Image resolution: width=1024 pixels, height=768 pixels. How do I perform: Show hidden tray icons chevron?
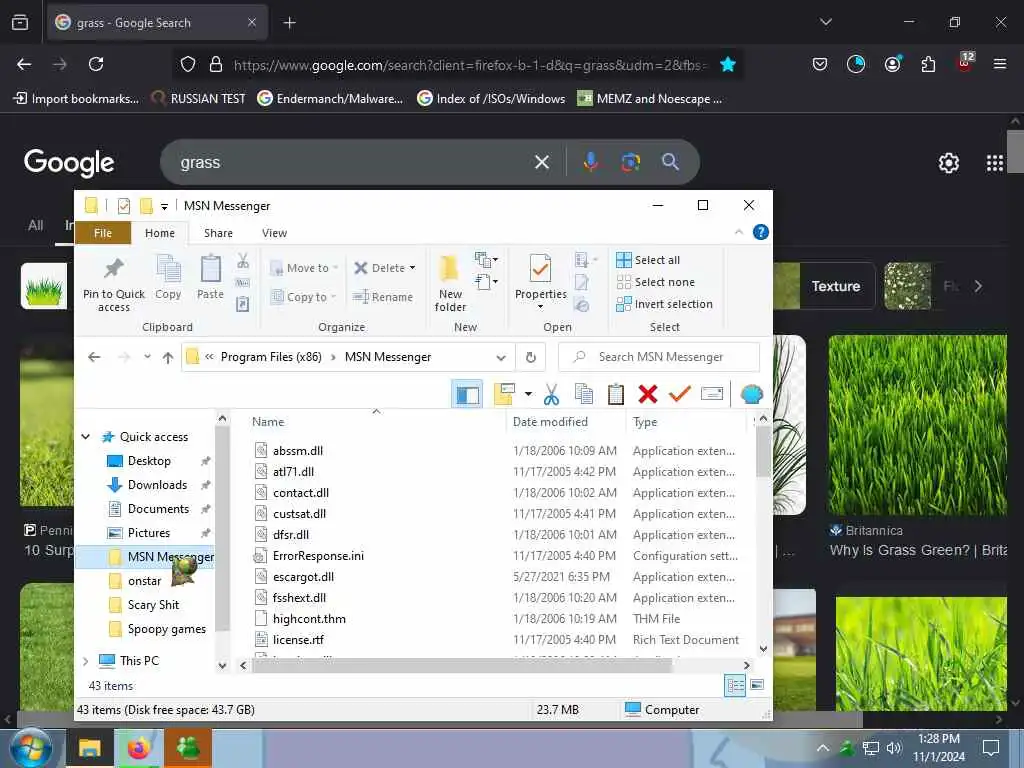[x=823, y=748]
